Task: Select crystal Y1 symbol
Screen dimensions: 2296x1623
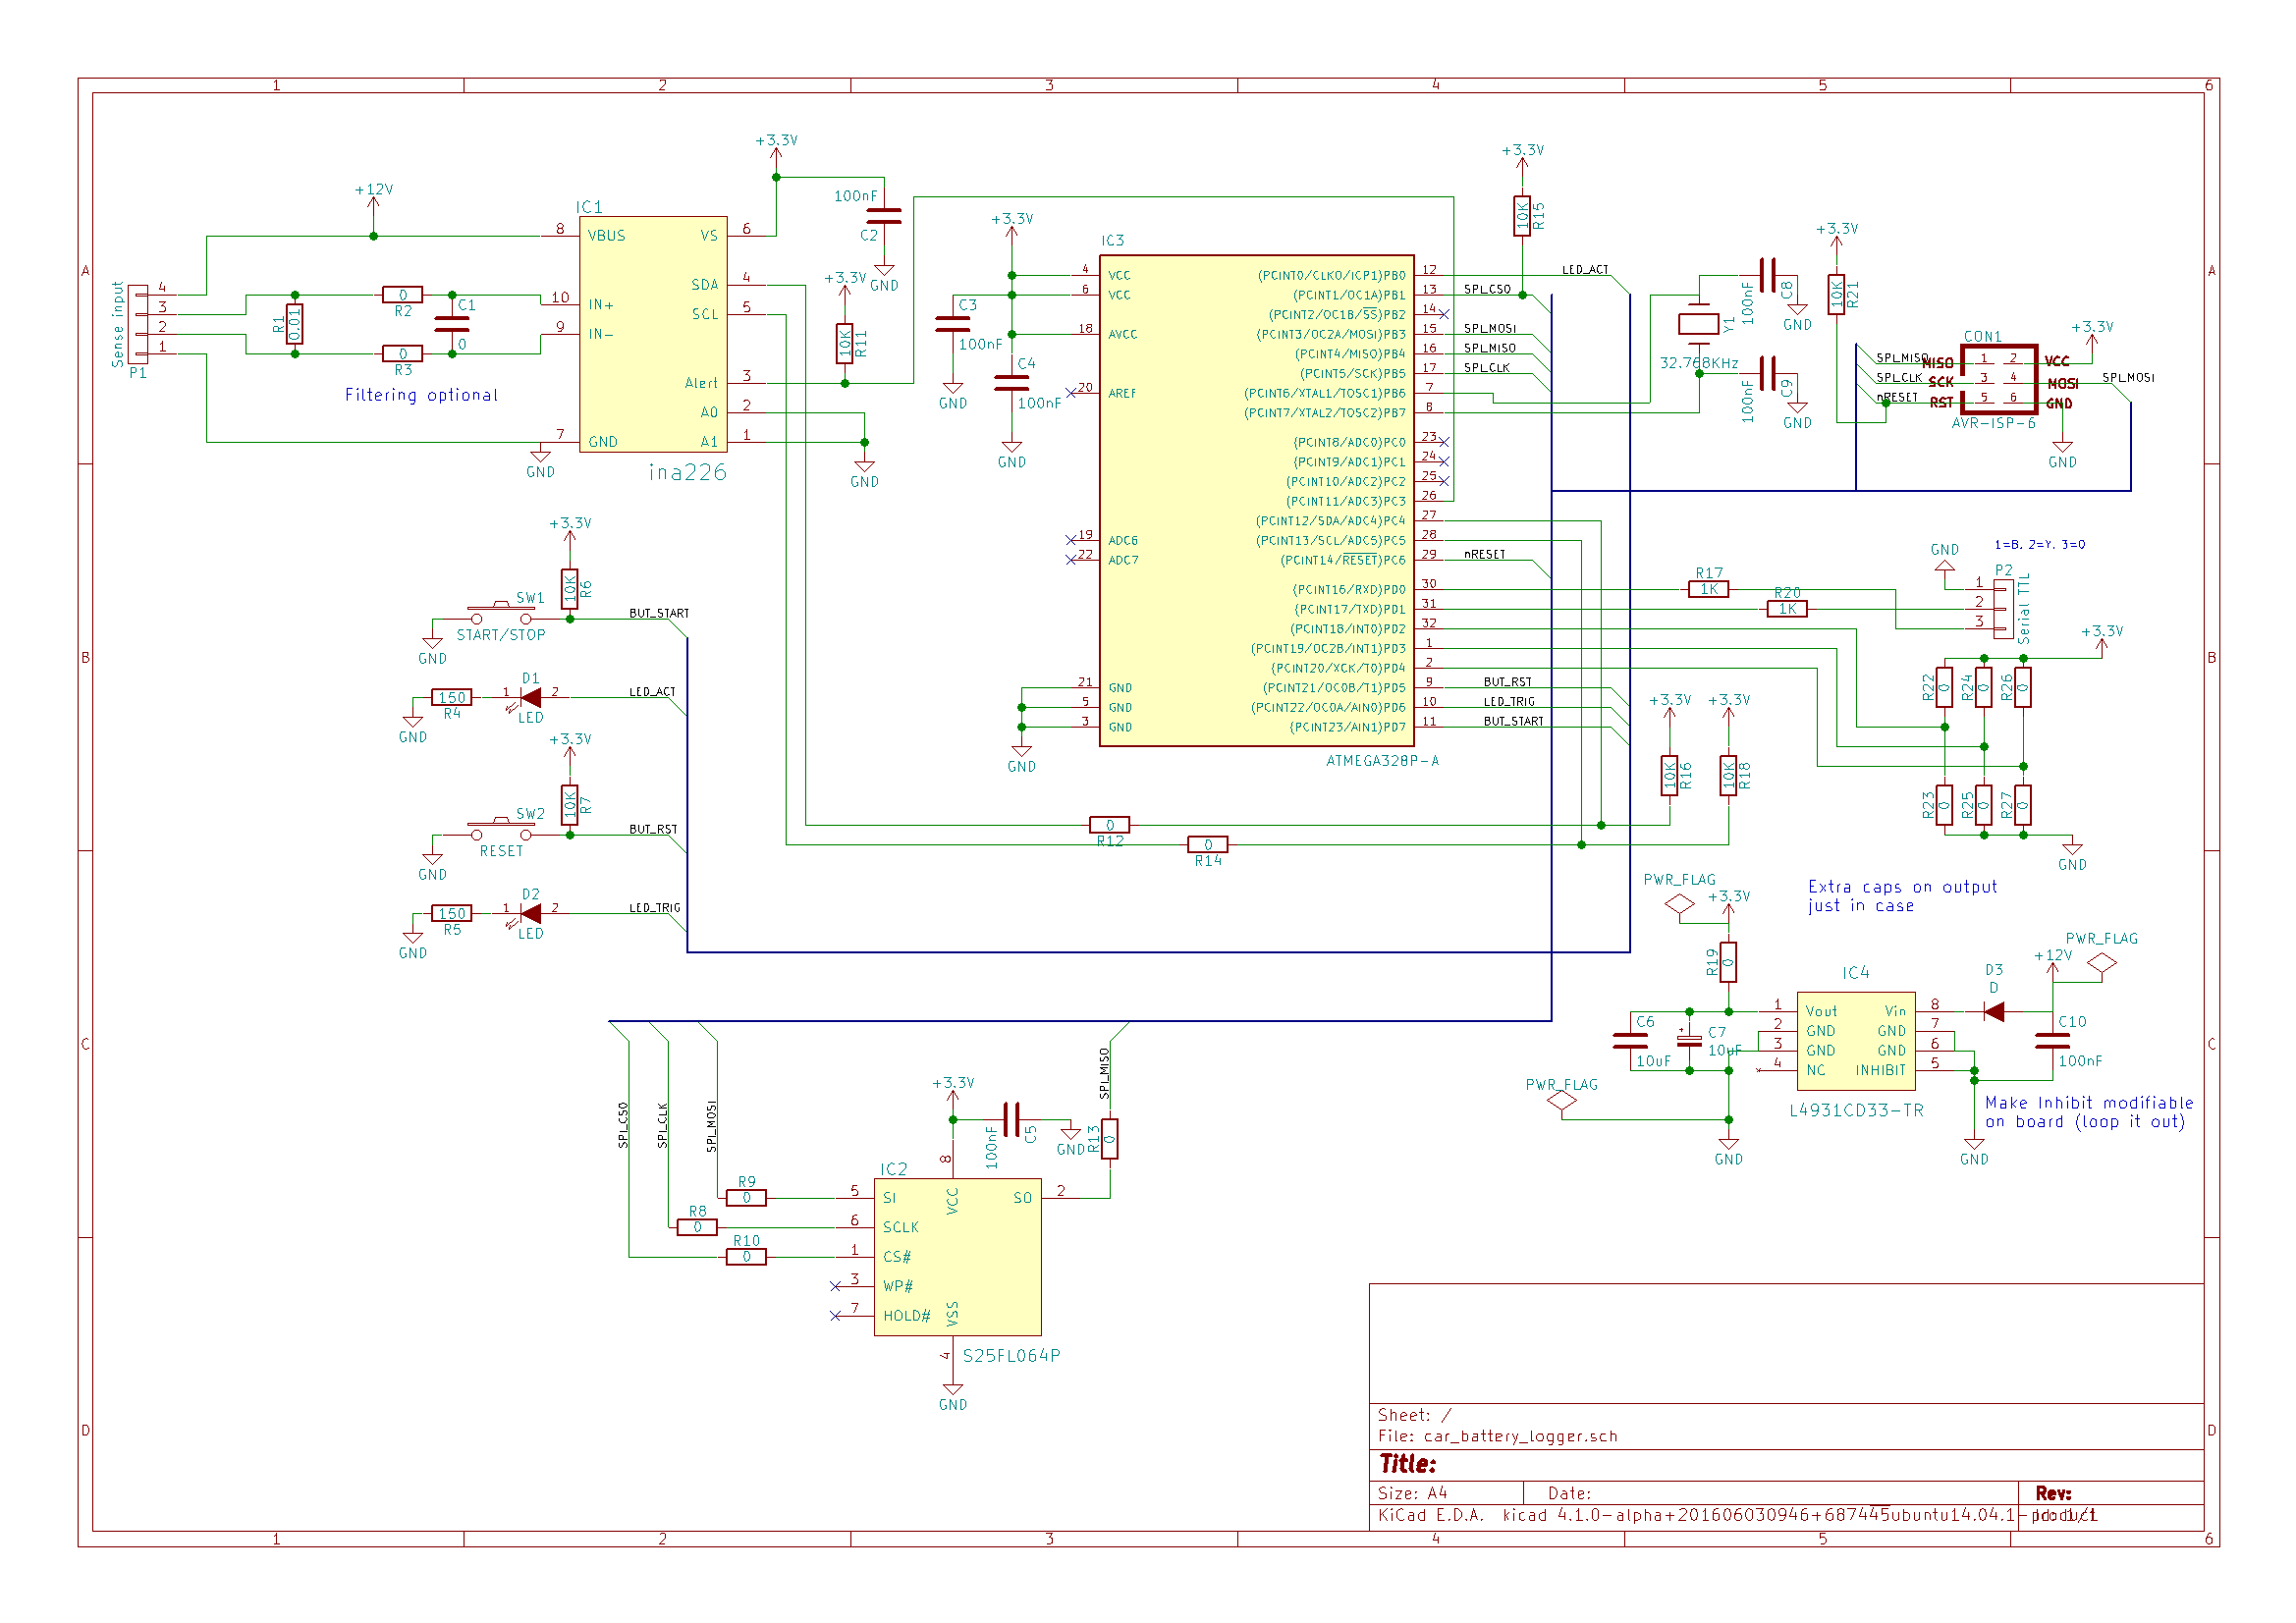Action: pos(1698,324)
